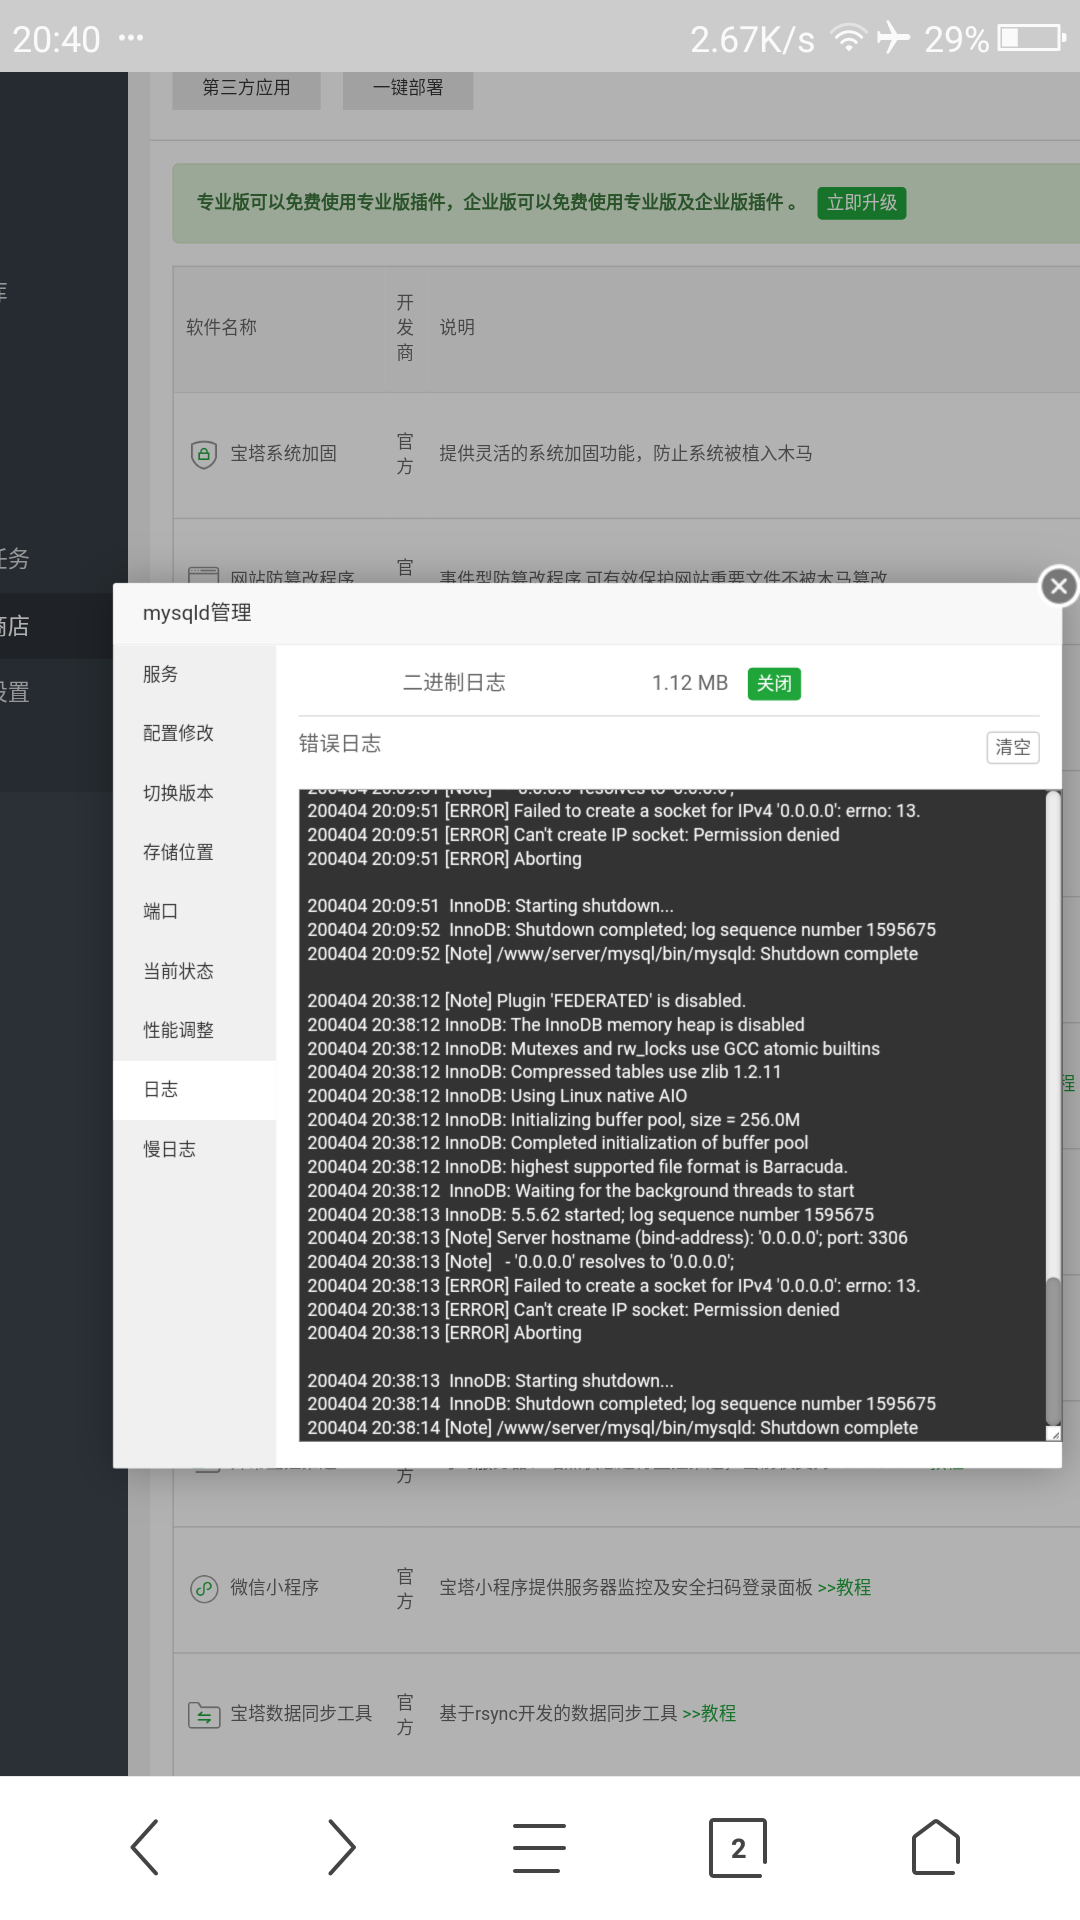The image size is (1080, 1920).
Task: Click the green 关闭 button for binary log
Action: pyautogui.click(x=774, y=683)
